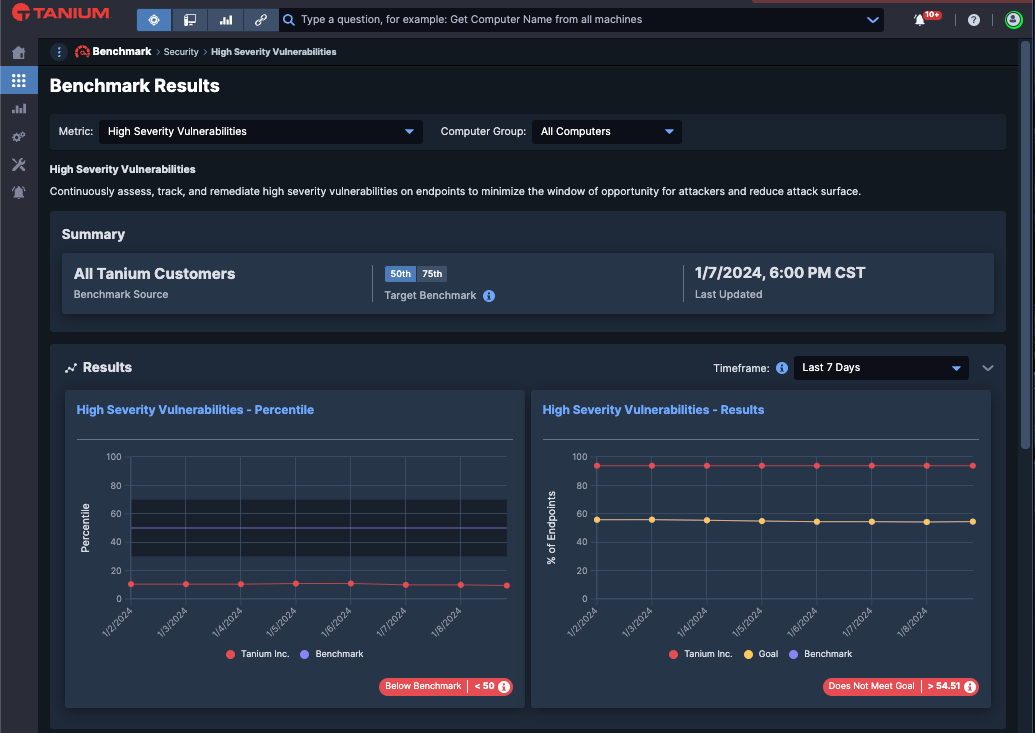The height and width of the screenshot is (733, 1035).
Task: Toggle the Tanium Inc. legend in the Percentile chart
Action: coord(257,654)
